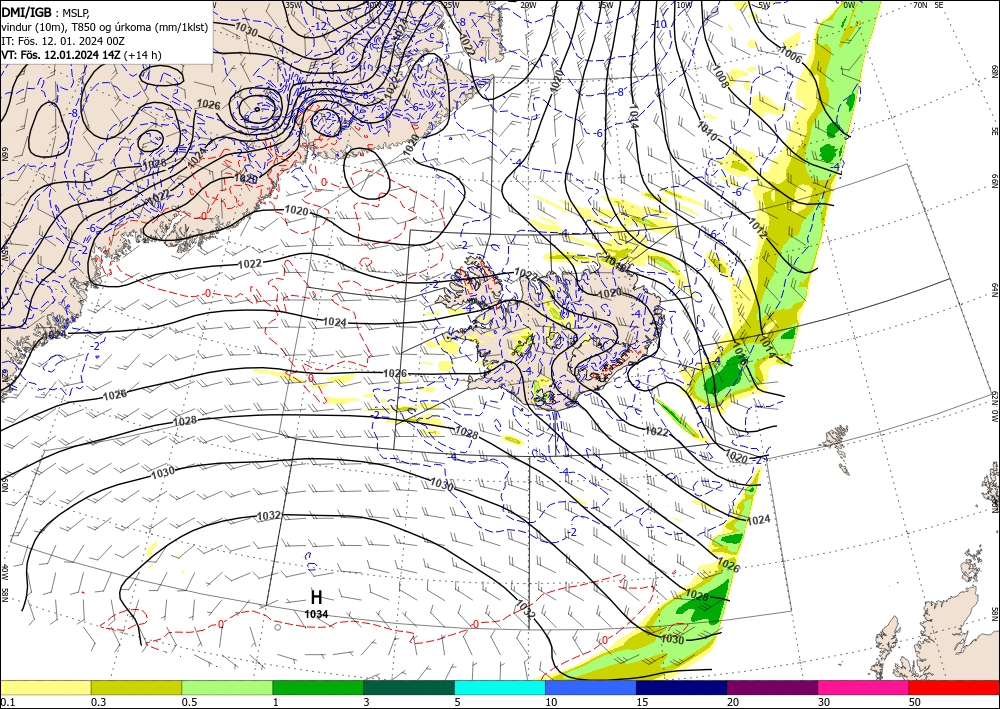Select the red 50 mm legend swatch
This screenshot has width=1000, height=709.
click(x=954, y=687)
